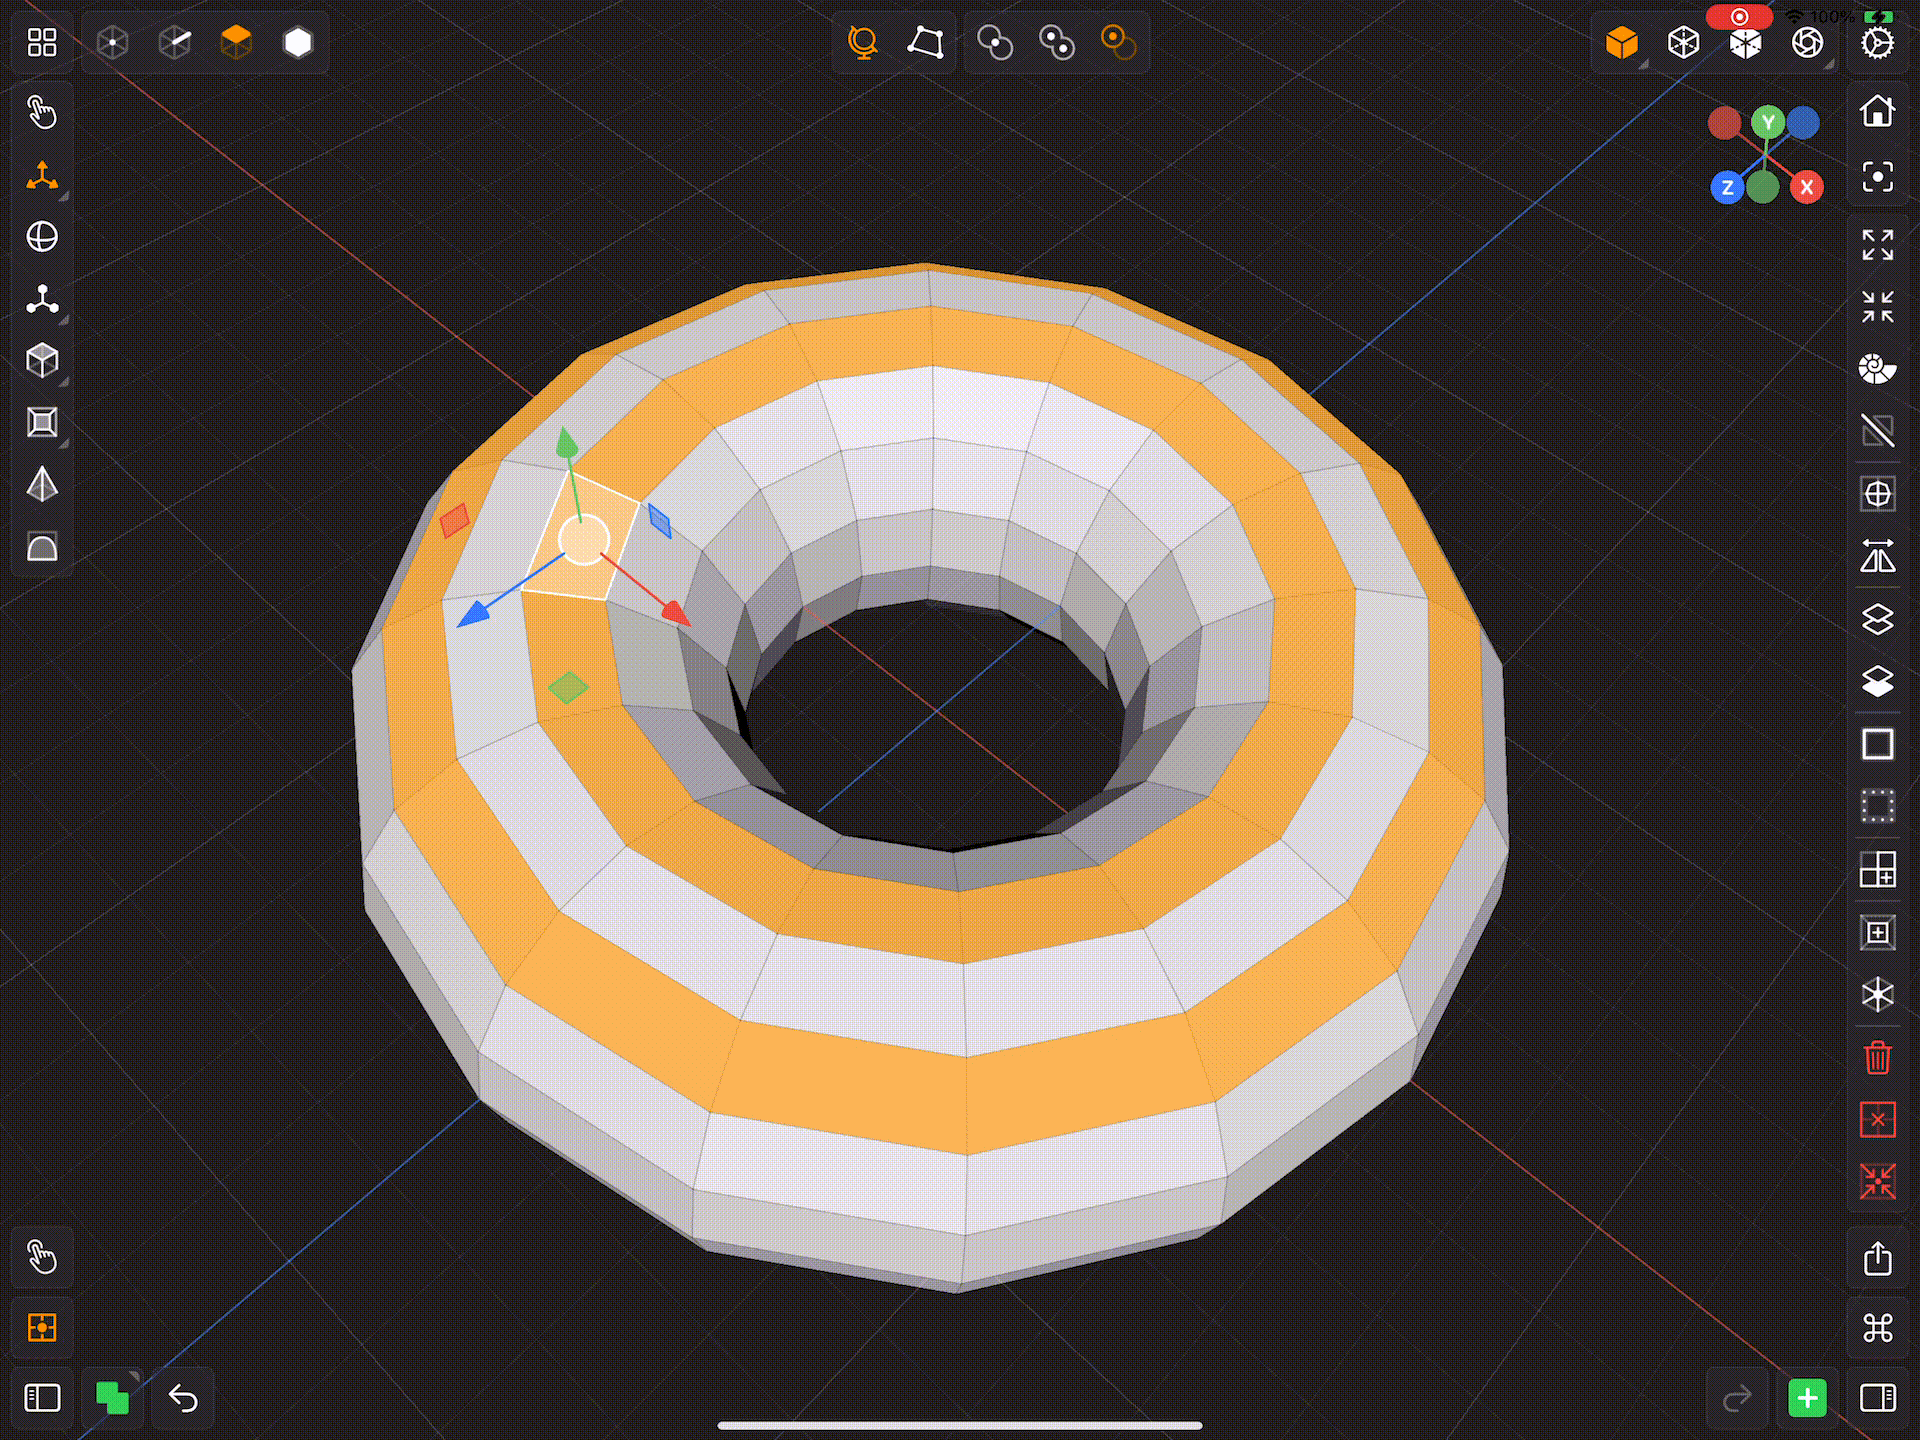This screenshot has height=1440, width=1920.
Task: Activate the mirror symmetry icon
Action: [1878, 556]
